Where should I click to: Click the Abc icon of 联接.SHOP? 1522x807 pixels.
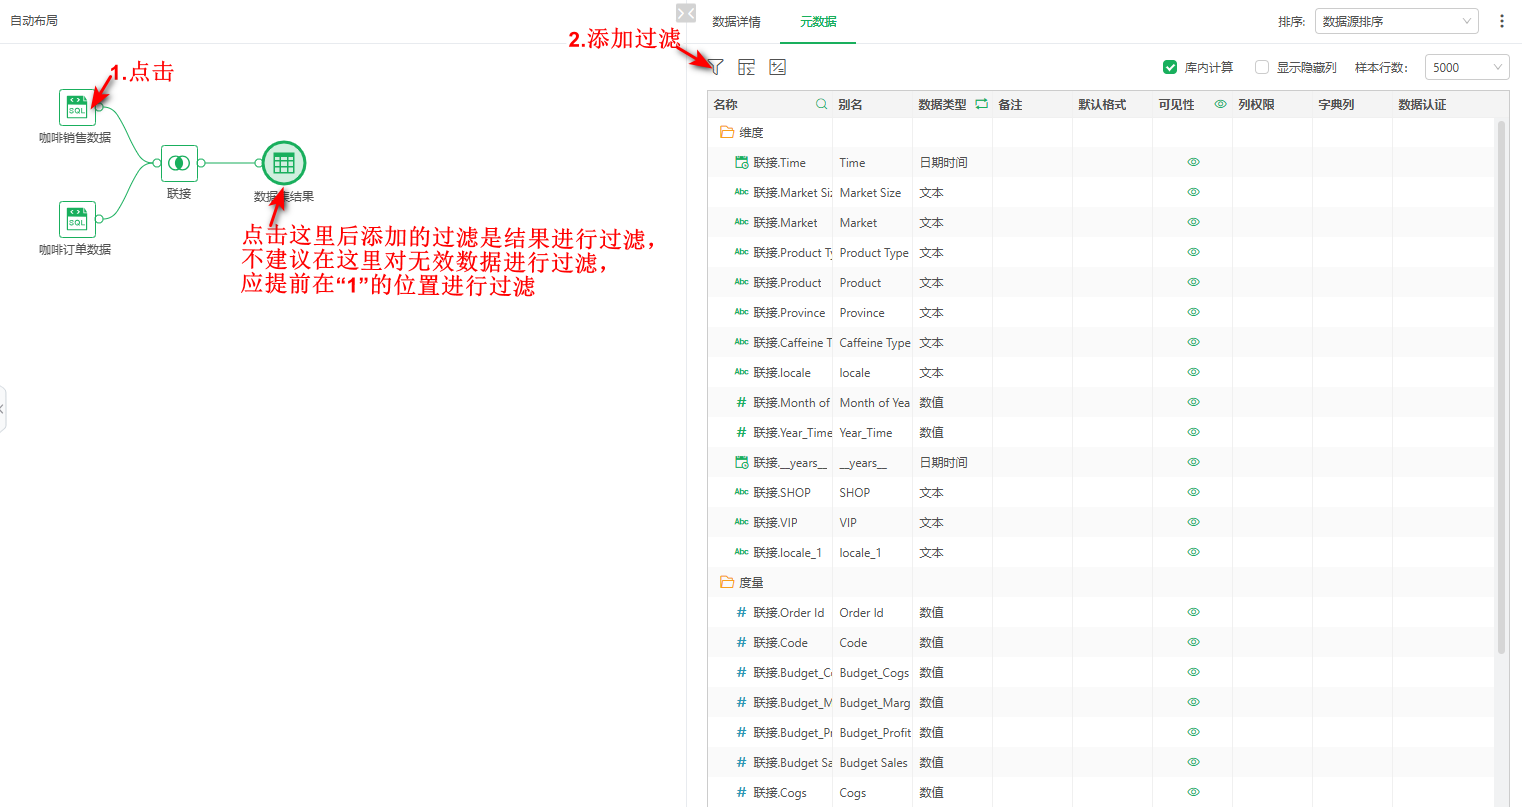click(x=741, y=492)
